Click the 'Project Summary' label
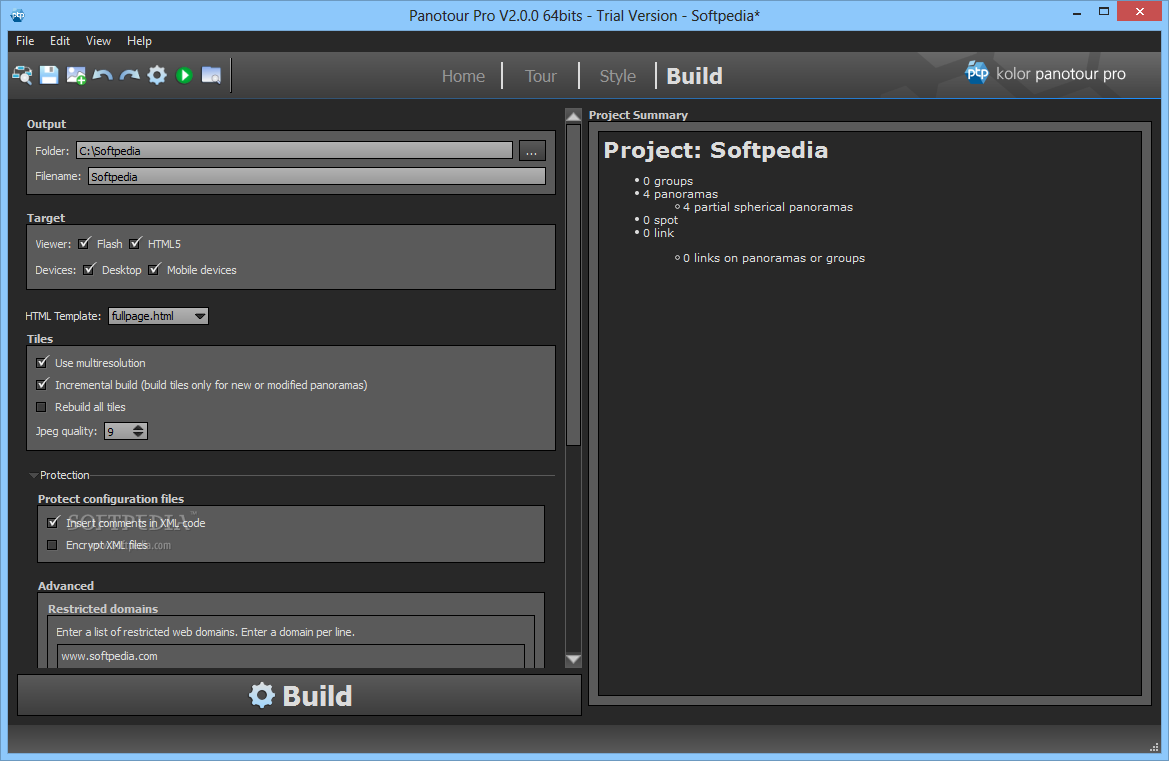This screenshot has width=1169, height=761. coord(638,115)
